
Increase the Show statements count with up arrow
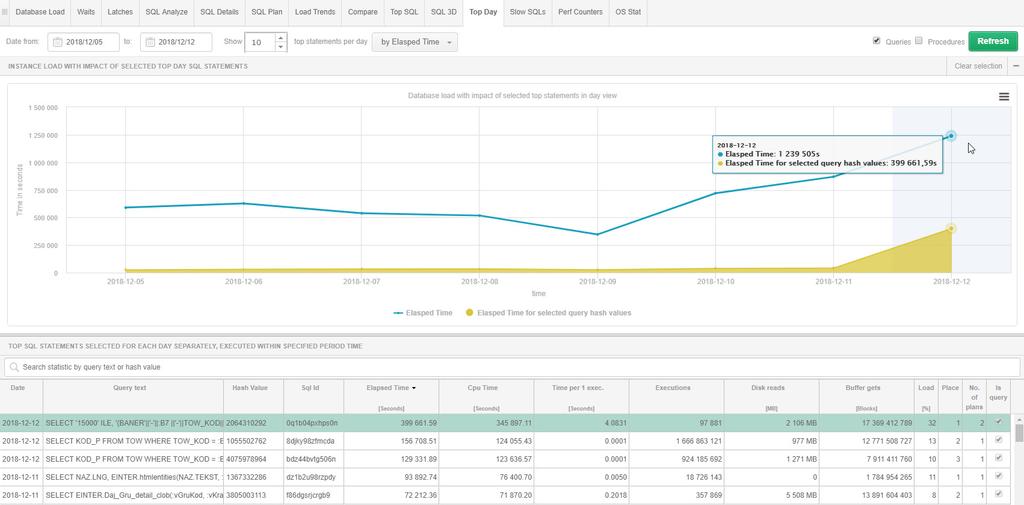[281, 38]
